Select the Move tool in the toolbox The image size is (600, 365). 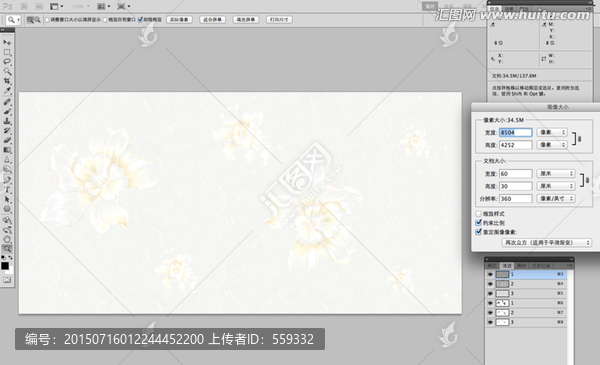(x=7, y=42)
